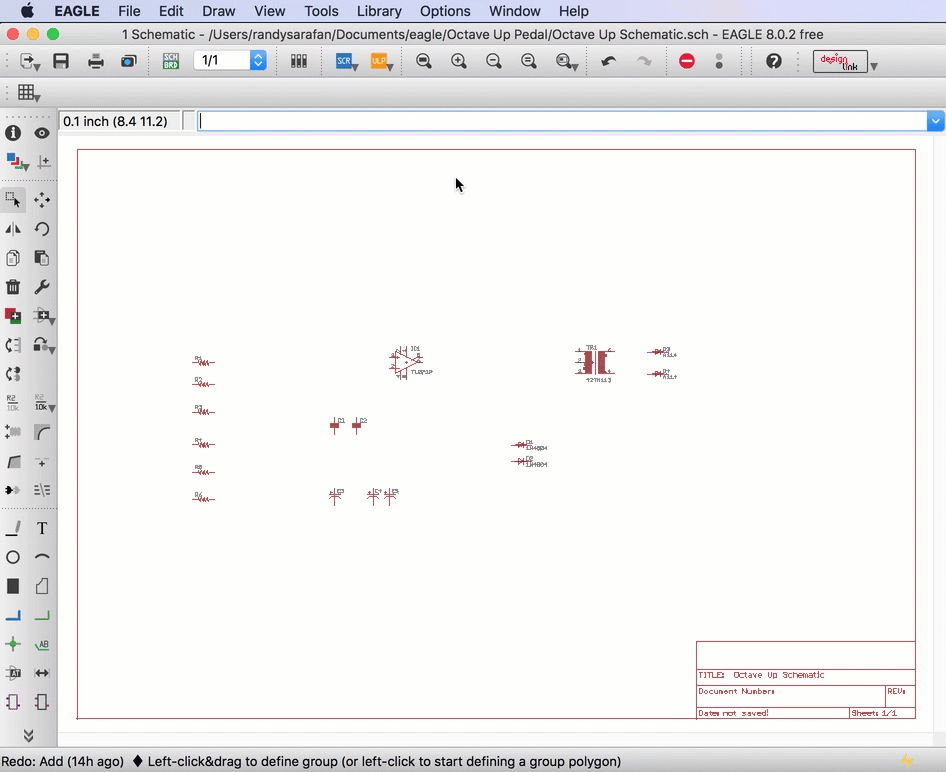Click the Redo arrow icon
This screenshot has height=772, width=946.
(x=644, y=61)
